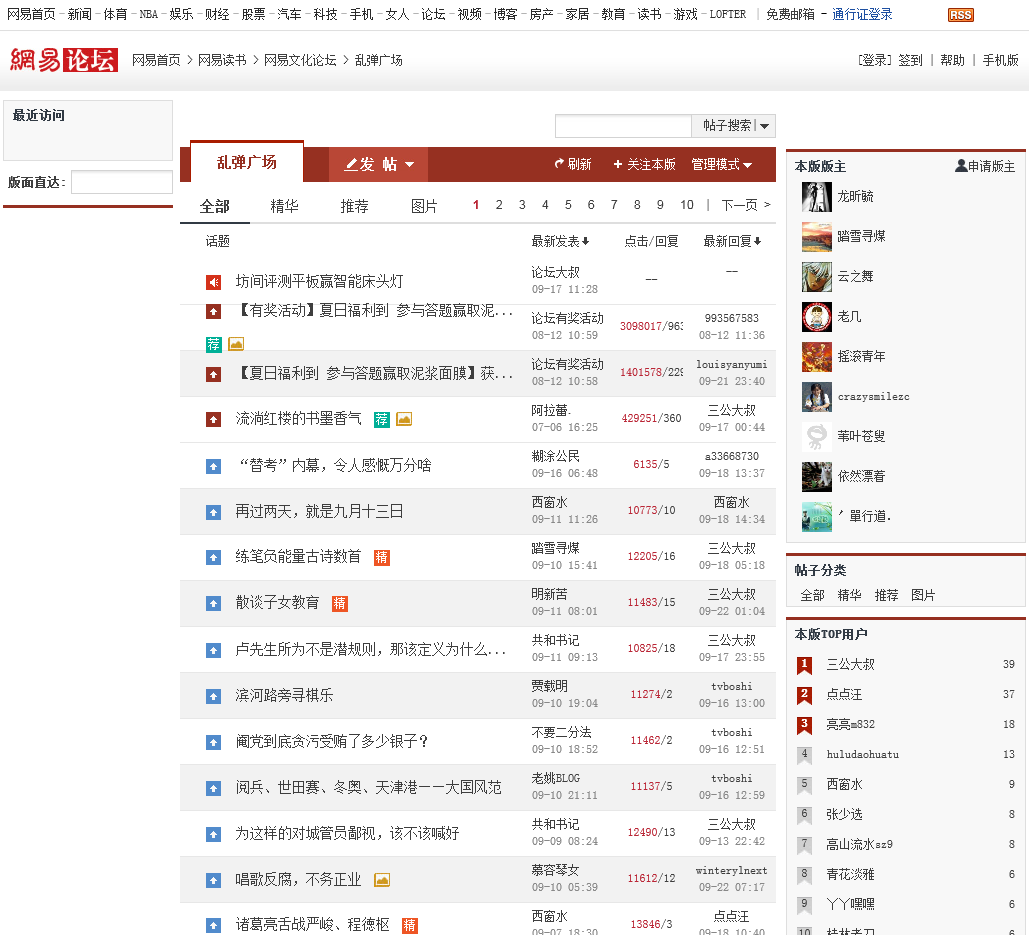Click inside the post search box
This screenshot has width=1029, height=935.
pyautogui.click(x=623, y=125)
